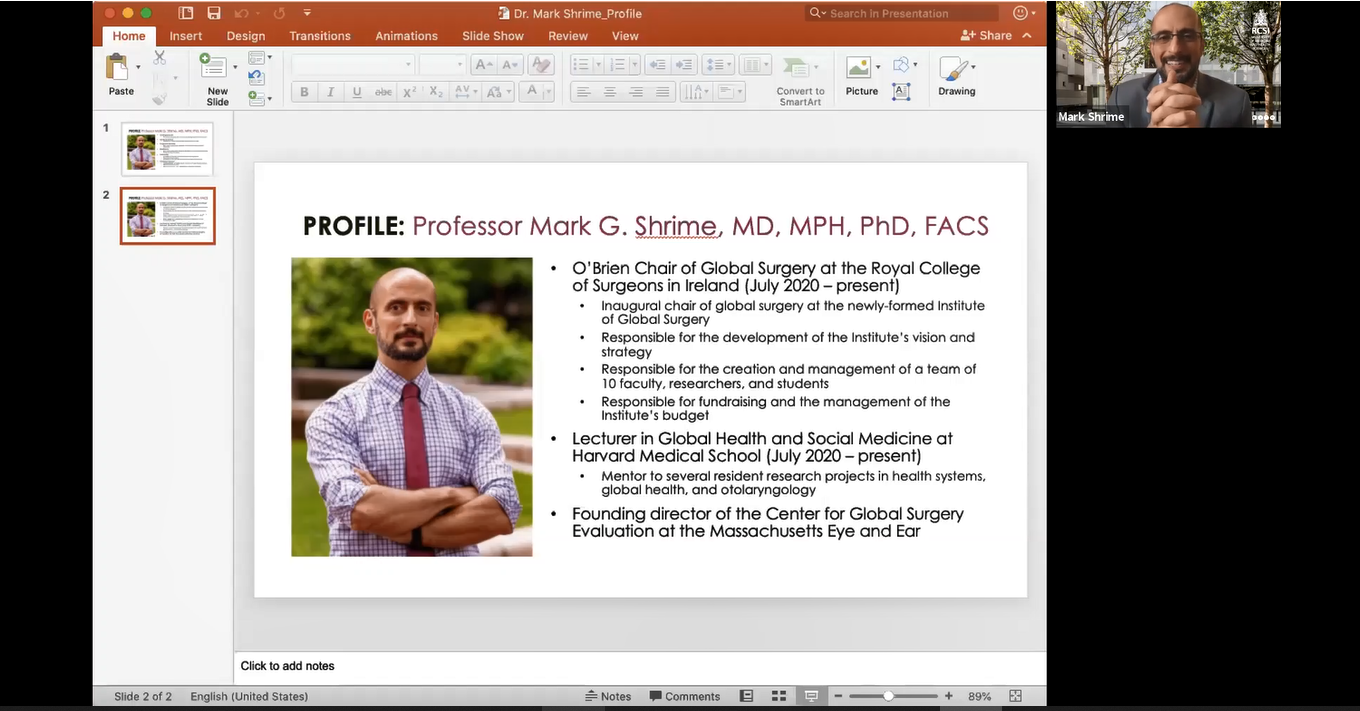
Task: Click the Reset slide icon
Action: click(256, 78)
